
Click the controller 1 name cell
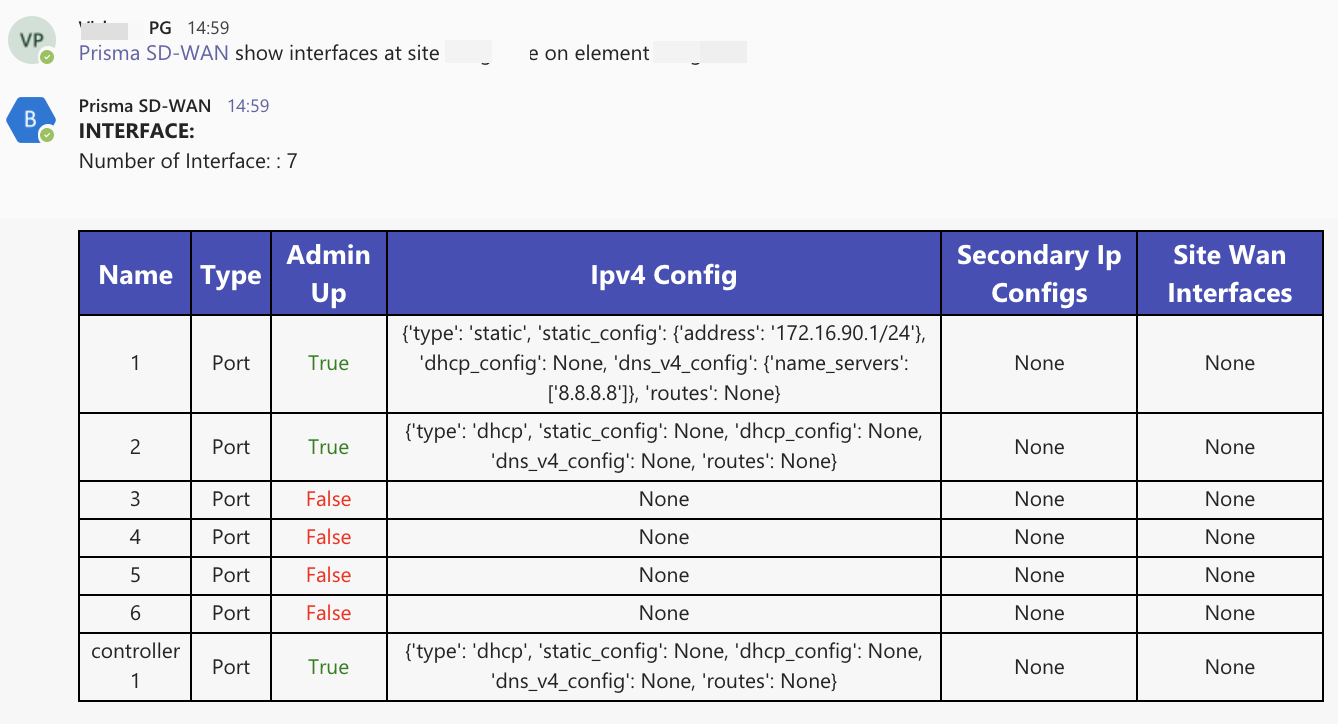135,666
